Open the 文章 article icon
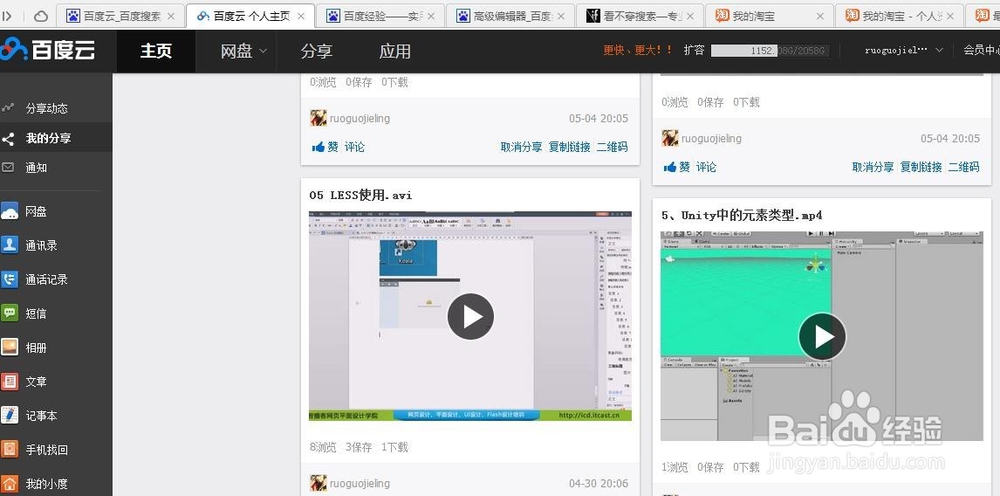This screenshot has height=496, width=1000. (x=9, y=381)
